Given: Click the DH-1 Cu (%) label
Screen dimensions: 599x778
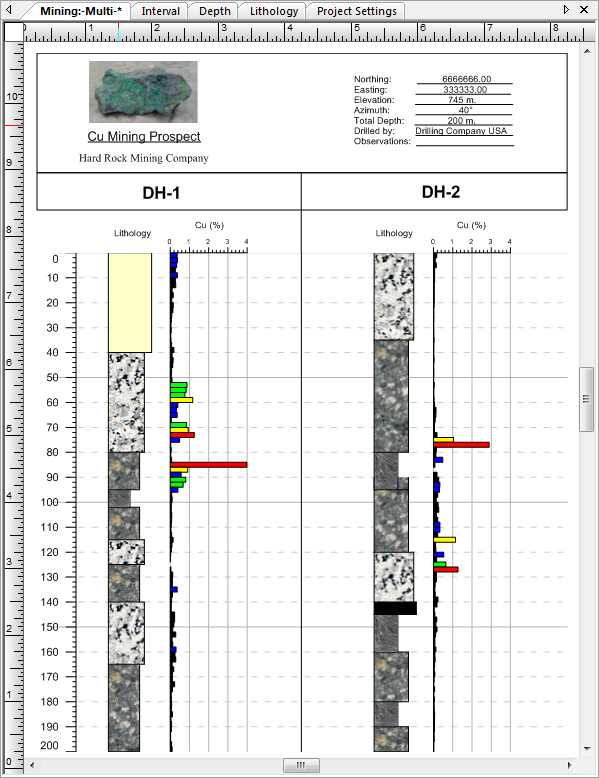Looking at the screenshot, I should pos(209,225).
